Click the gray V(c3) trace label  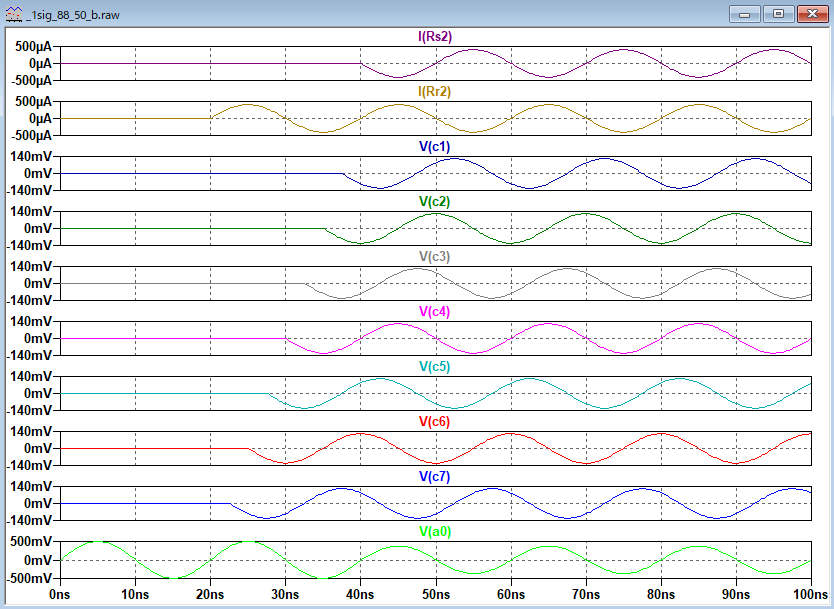(434, 256)
